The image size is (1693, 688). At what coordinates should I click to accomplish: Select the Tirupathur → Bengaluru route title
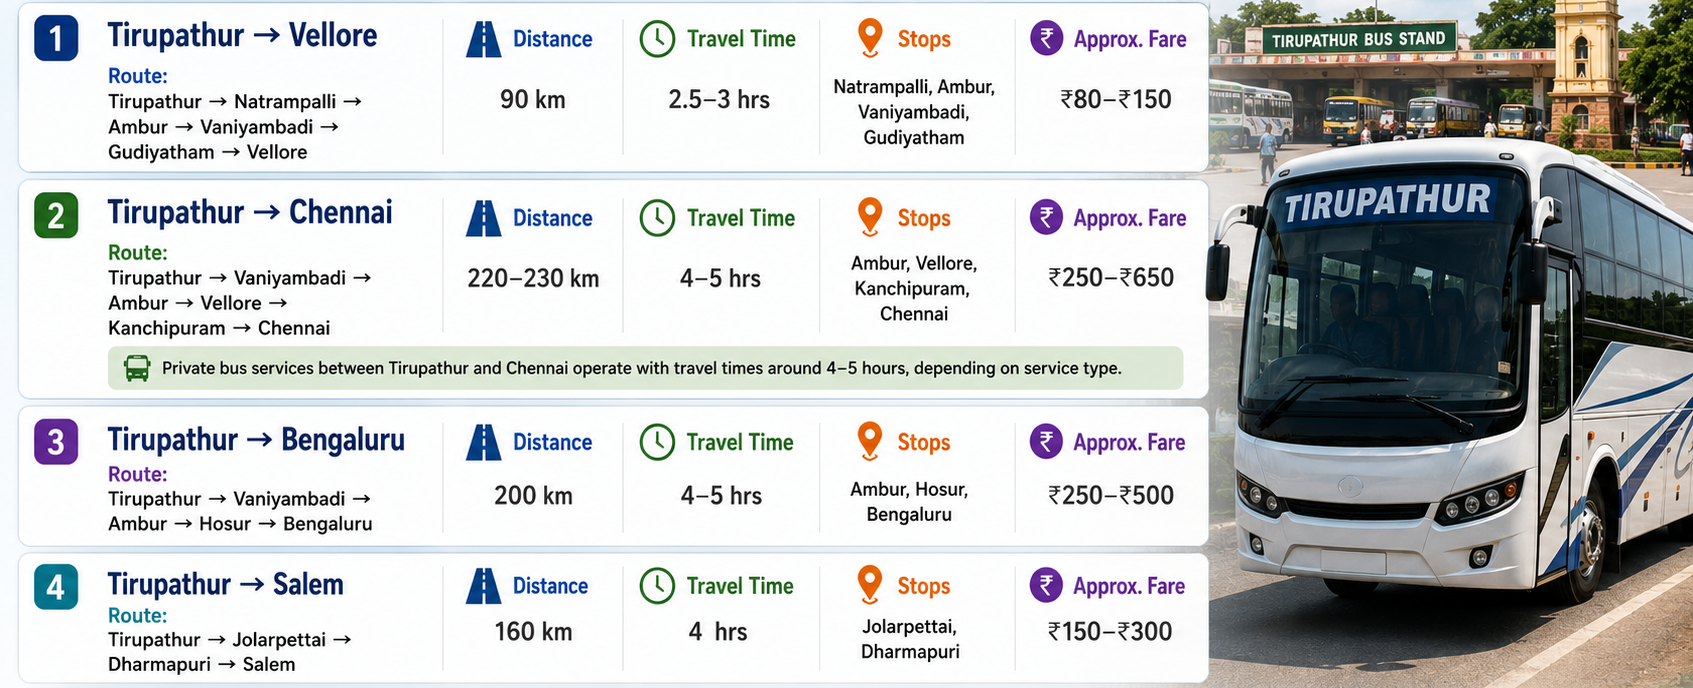(x=256, y=440)
